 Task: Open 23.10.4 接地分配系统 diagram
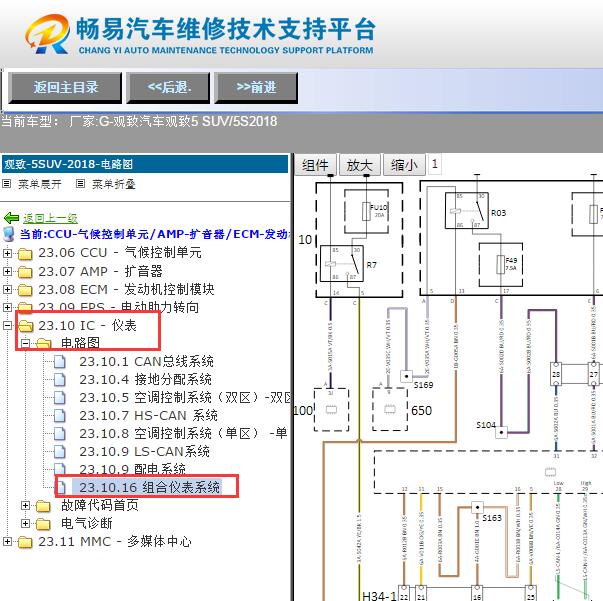pos(145,380)
